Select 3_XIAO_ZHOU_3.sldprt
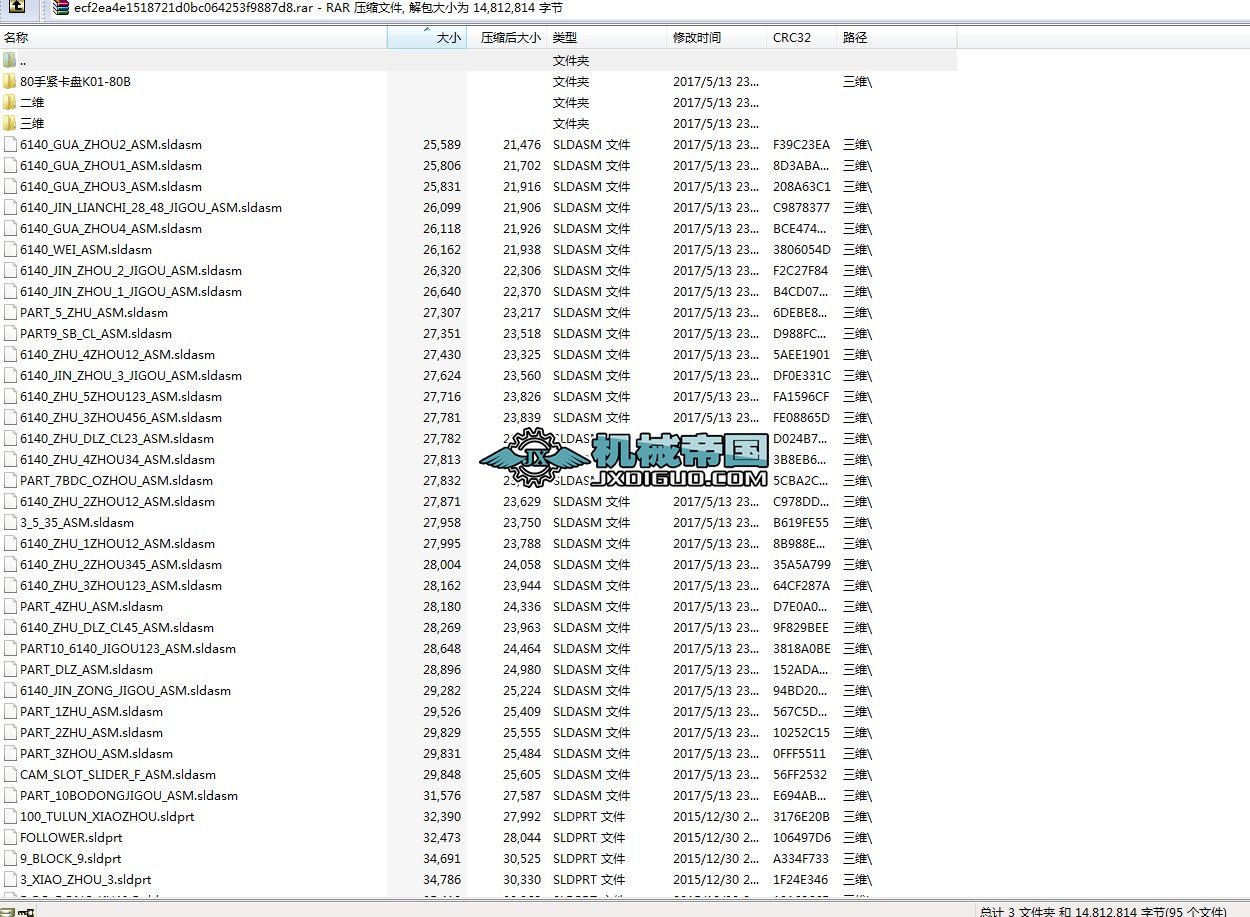1250x917 pixels. pos(85,880)
